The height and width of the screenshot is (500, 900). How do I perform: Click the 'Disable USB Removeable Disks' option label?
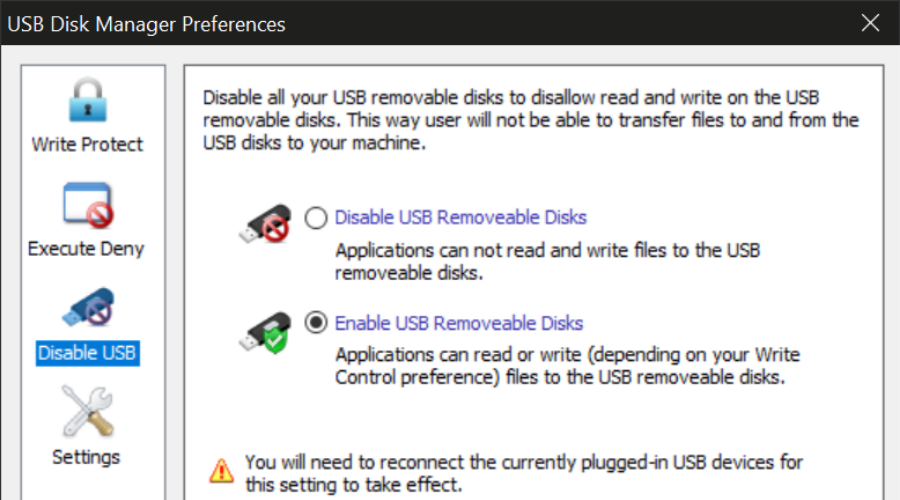tap(460, 217)
